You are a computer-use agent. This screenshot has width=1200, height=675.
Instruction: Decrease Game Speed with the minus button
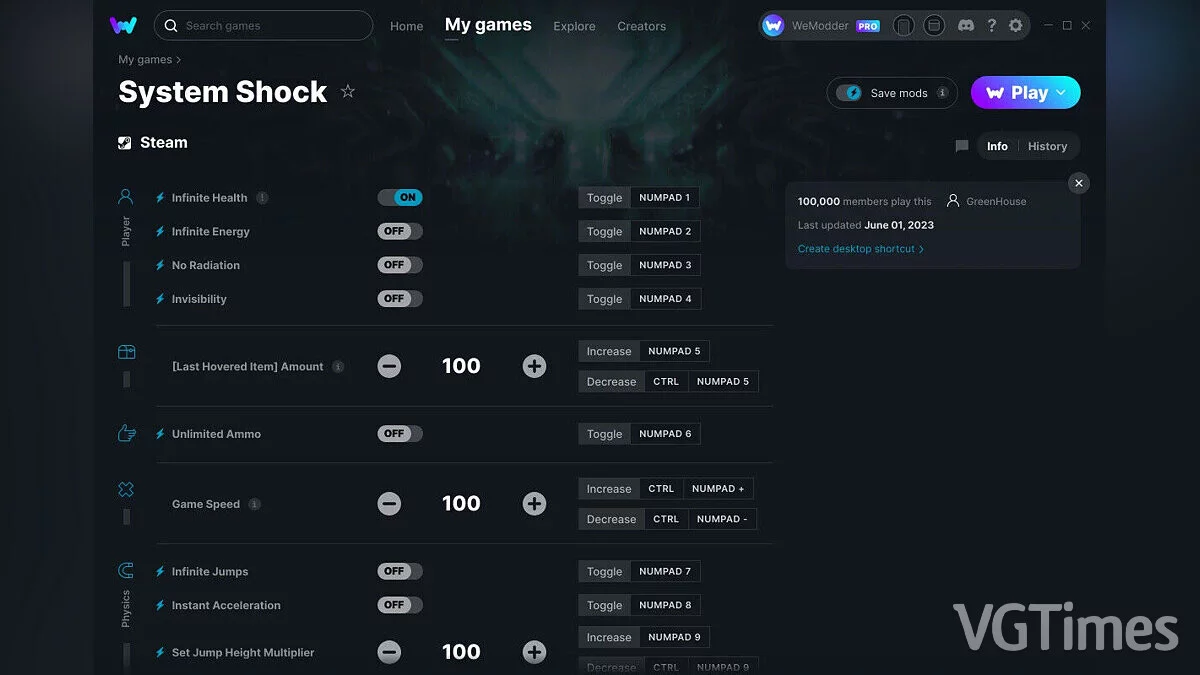tap(389, 504)
